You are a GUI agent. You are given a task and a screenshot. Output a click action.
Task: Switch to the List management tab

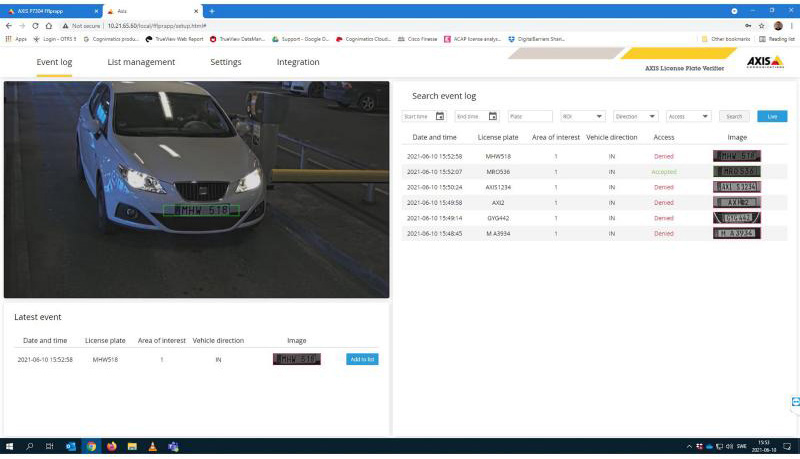coord(141,62)
